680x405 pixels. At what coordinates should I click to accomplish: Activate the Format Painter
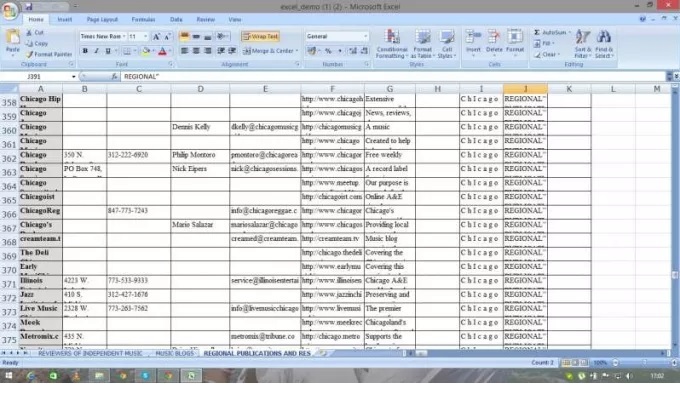[49, 54]
